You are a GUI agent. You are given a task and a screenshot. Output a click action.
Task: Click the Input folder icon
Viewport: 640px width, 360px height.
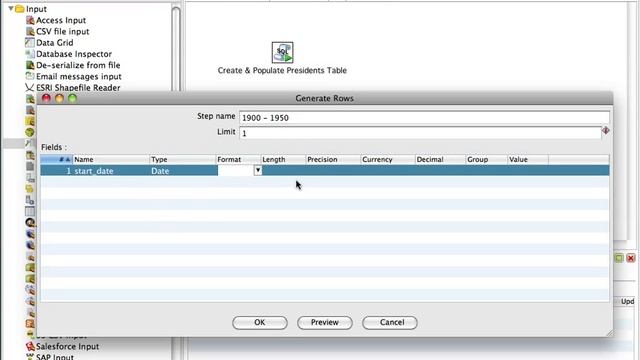point(19,9)
